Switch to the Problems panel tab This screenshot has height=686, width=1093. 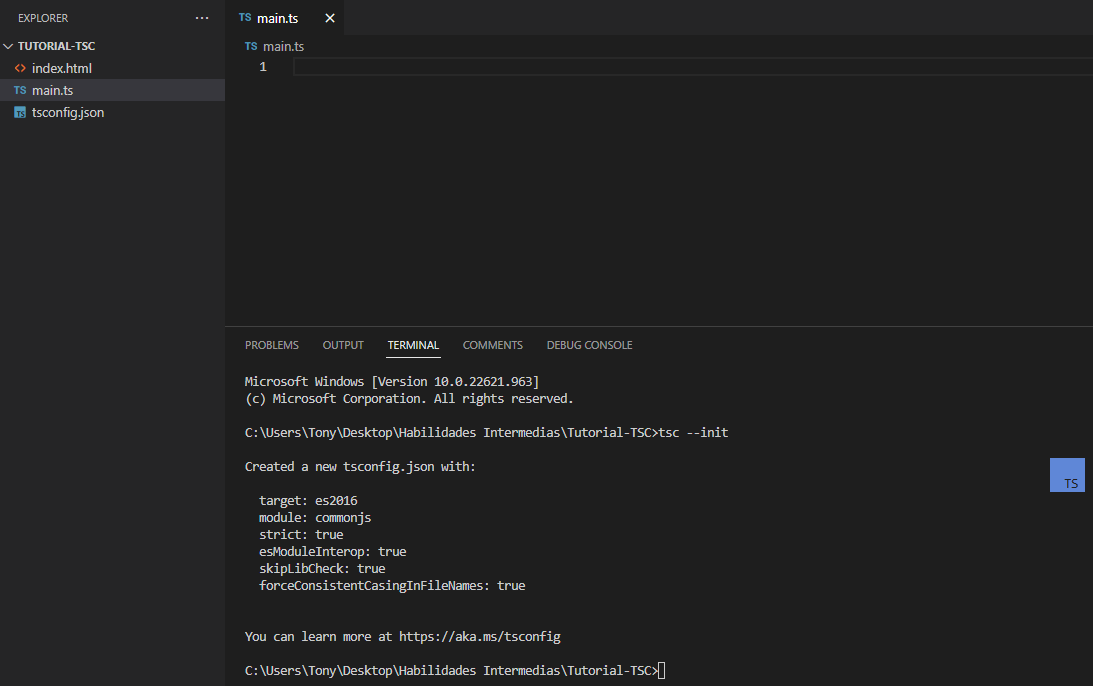click(x=271, y=345)
